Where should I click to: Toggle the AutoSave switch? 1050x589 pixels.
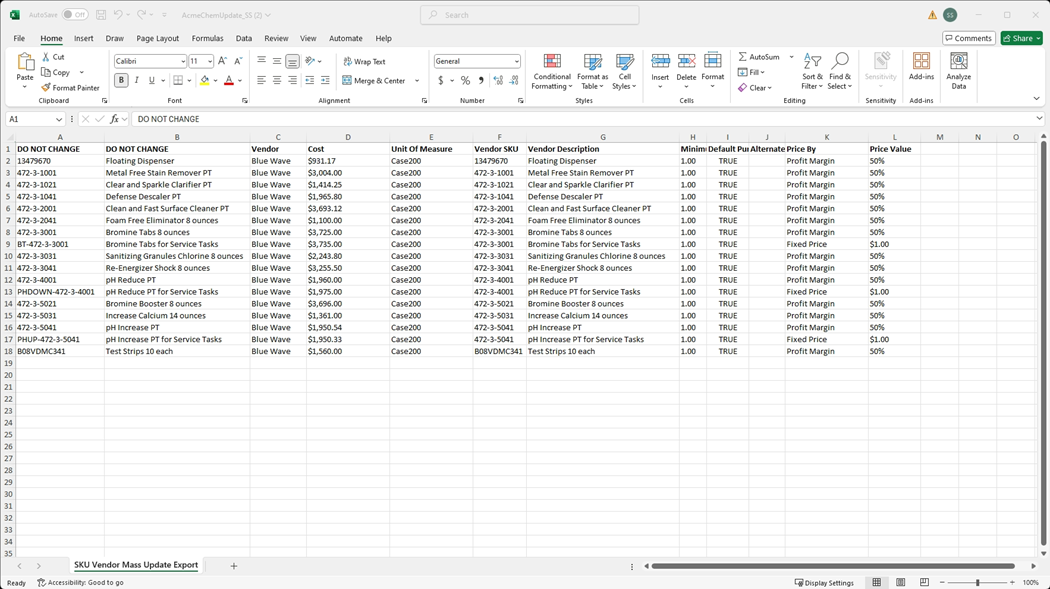click(x=75, y=15)
